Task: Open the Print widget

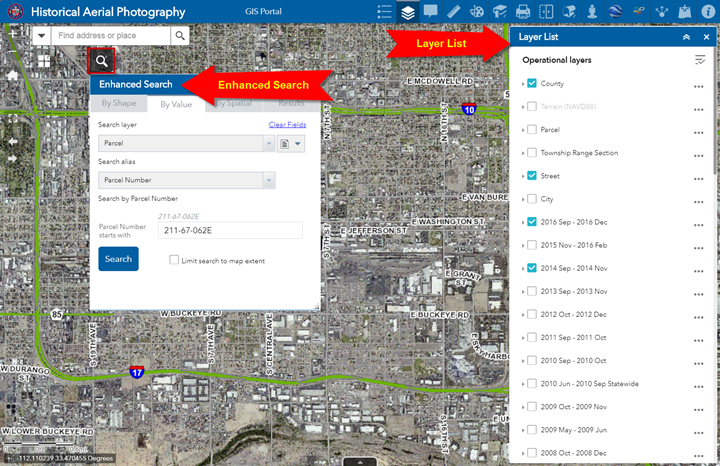Action: [x=523, y=12]
